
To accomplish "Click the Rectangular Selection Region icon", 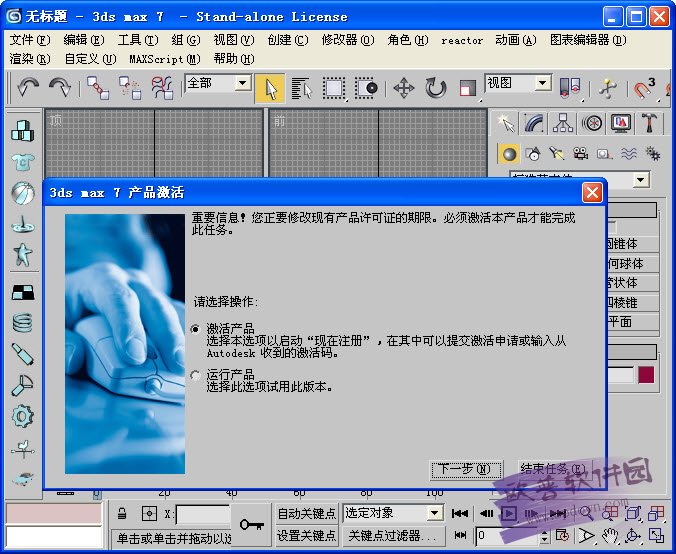I will point(334,88).
